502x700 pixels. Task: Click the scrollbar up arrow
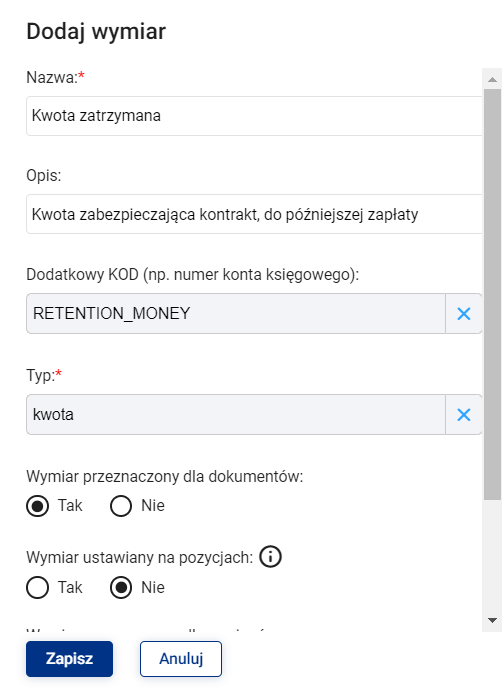coord(492,79)
